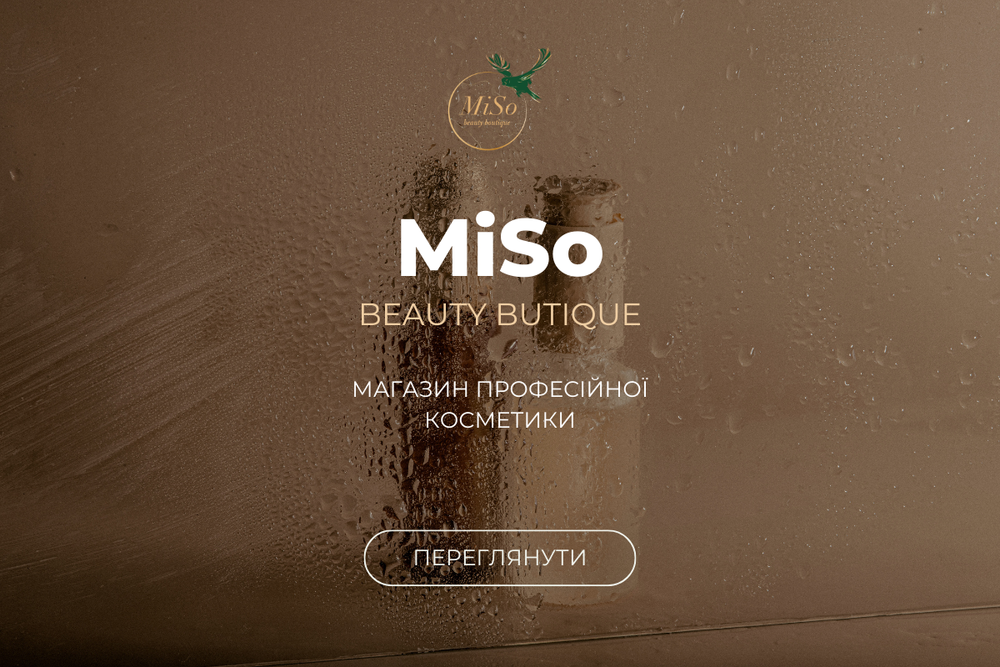The height and width of the screenshot is (667, 1000).
Task: Open the ПЕРЕГЛЯНУТИ button
Action: tap(500, 558)
